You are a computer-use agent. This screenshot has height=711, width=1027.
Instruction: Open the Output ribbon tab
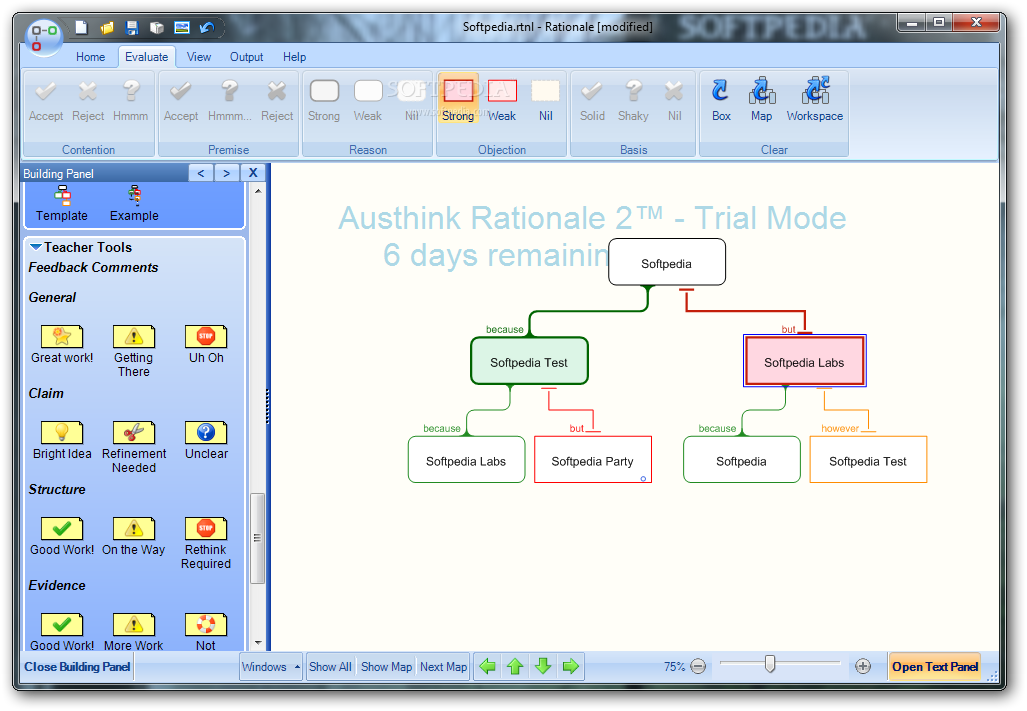click(x=246, y=57)
